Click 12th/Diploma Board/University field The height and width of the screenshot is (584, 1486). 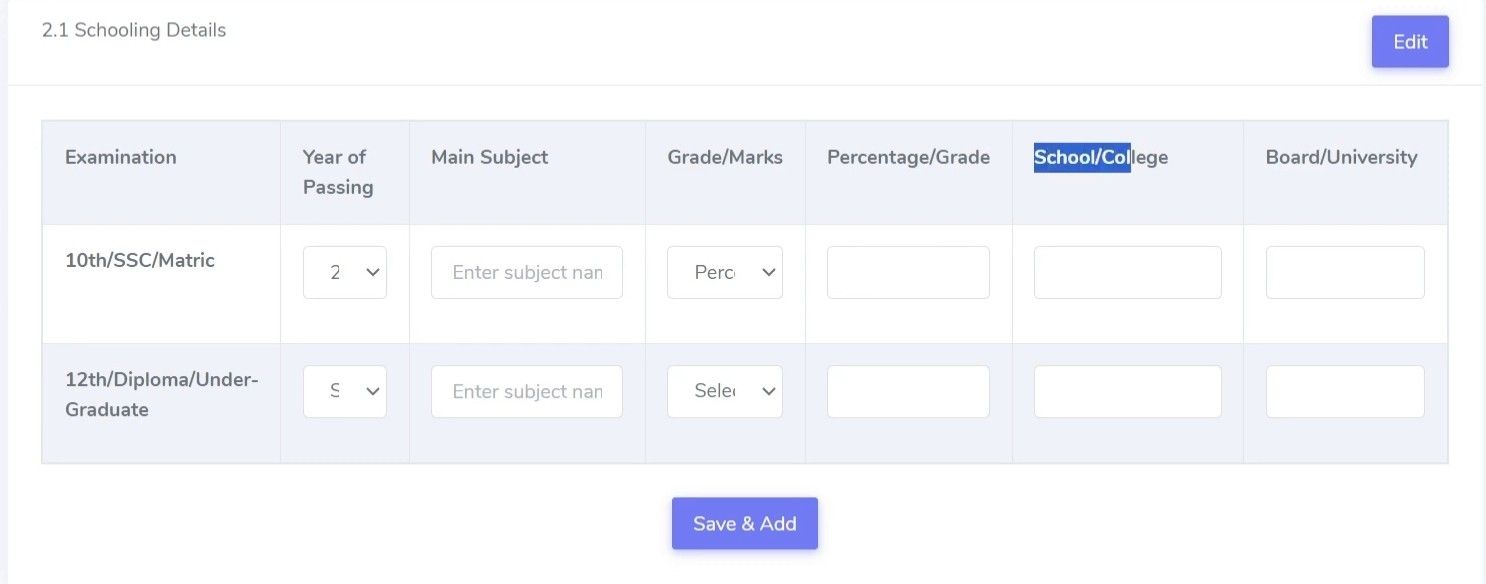point(1345,391)
